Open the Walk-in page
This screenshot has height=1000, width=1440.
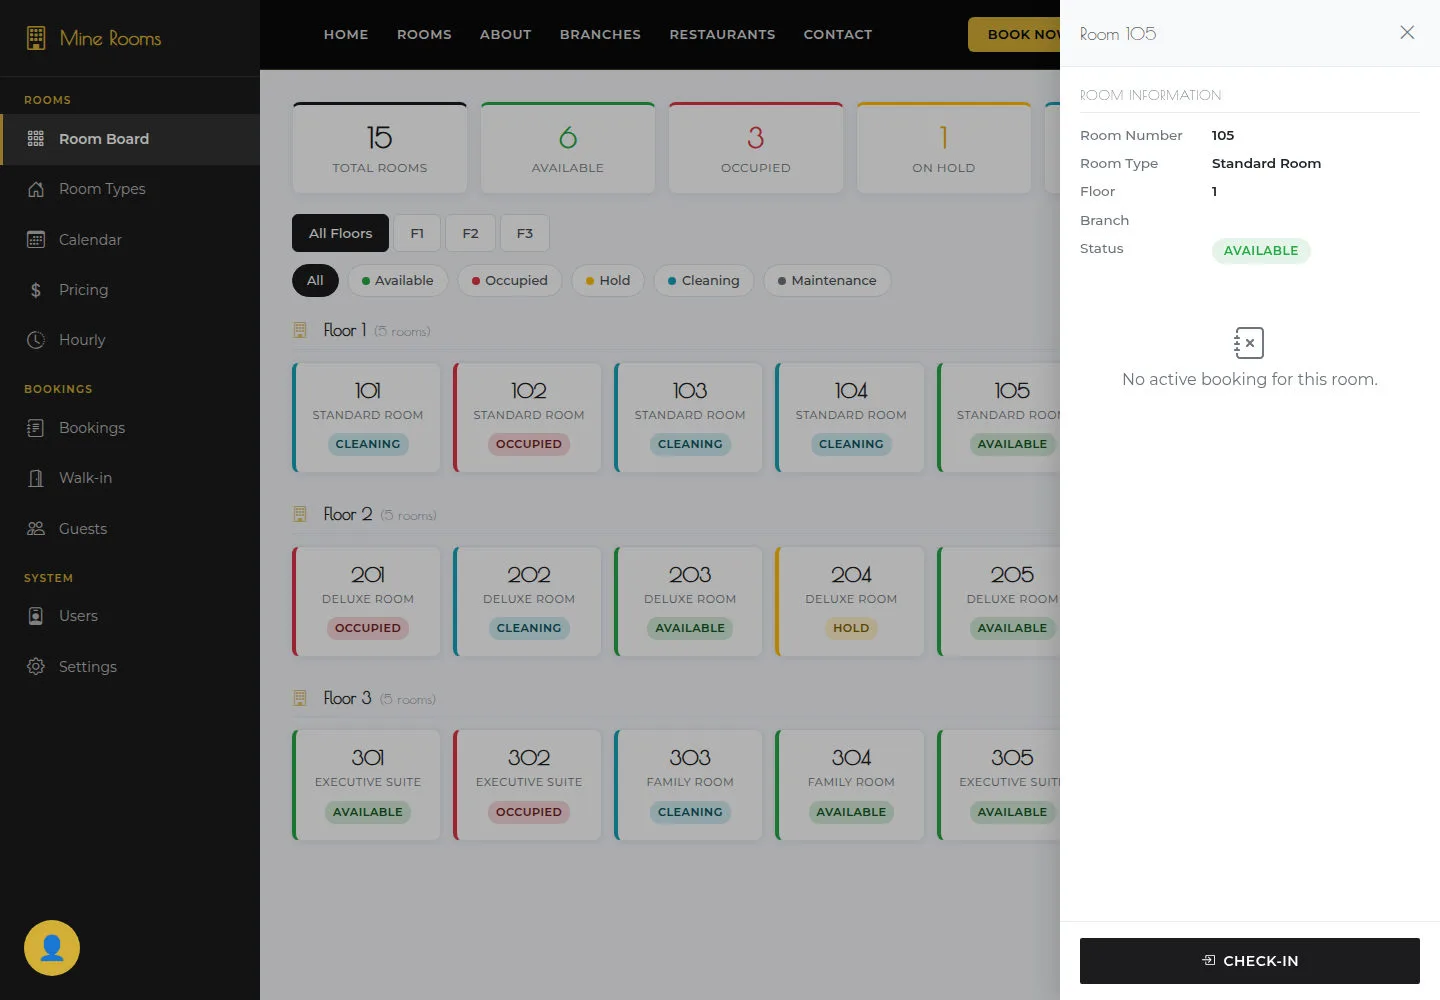pyautogui.click(x=130, y=478)
